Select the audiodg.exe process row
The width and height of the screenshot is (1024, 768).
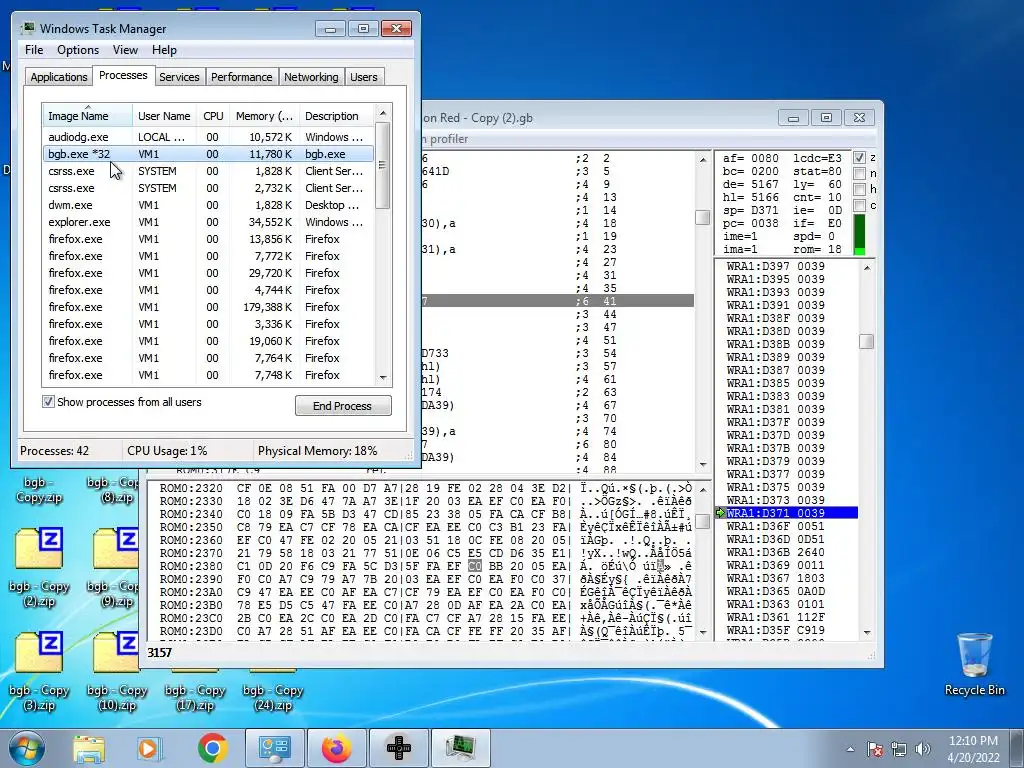[208, 137]
